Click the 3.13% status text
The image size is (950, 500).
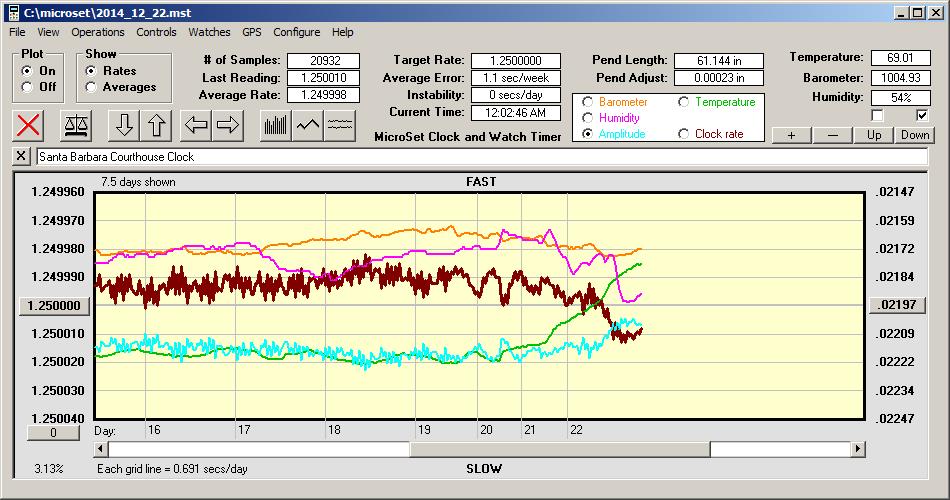[x=48, y=468]
